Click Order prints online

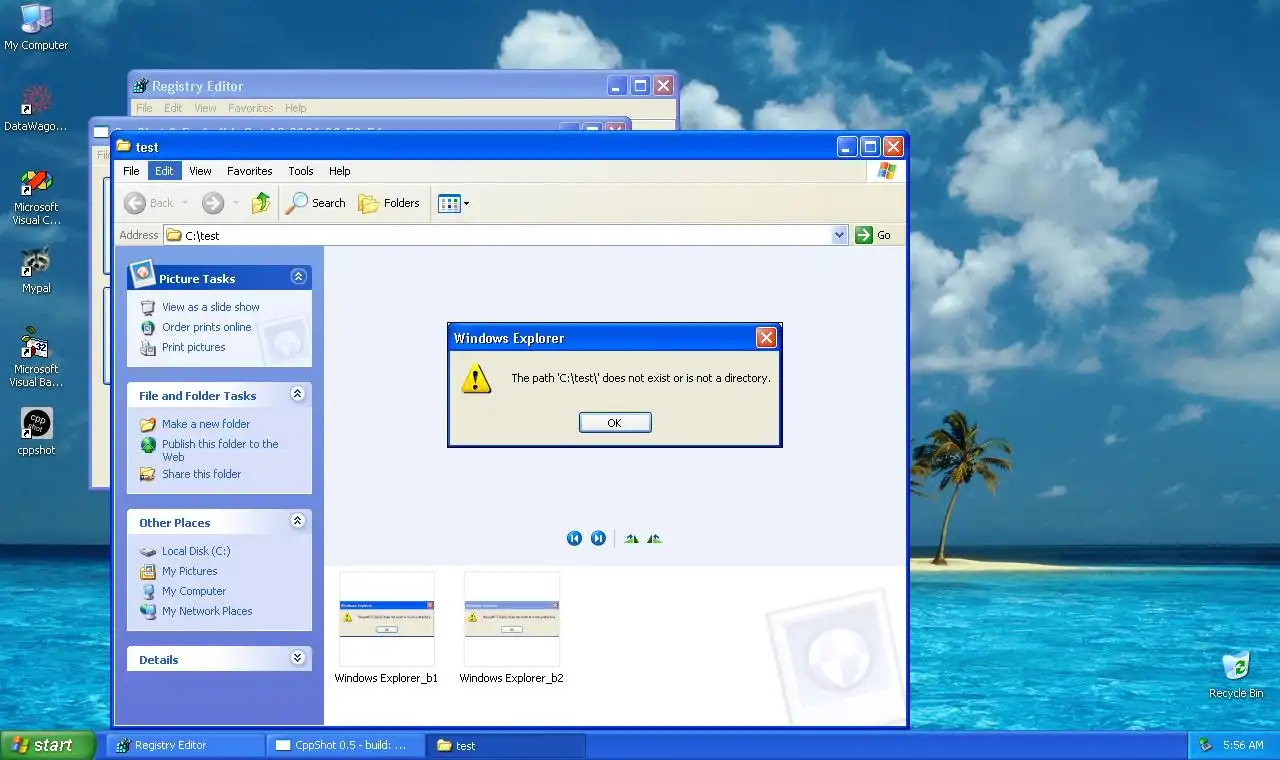206,327
